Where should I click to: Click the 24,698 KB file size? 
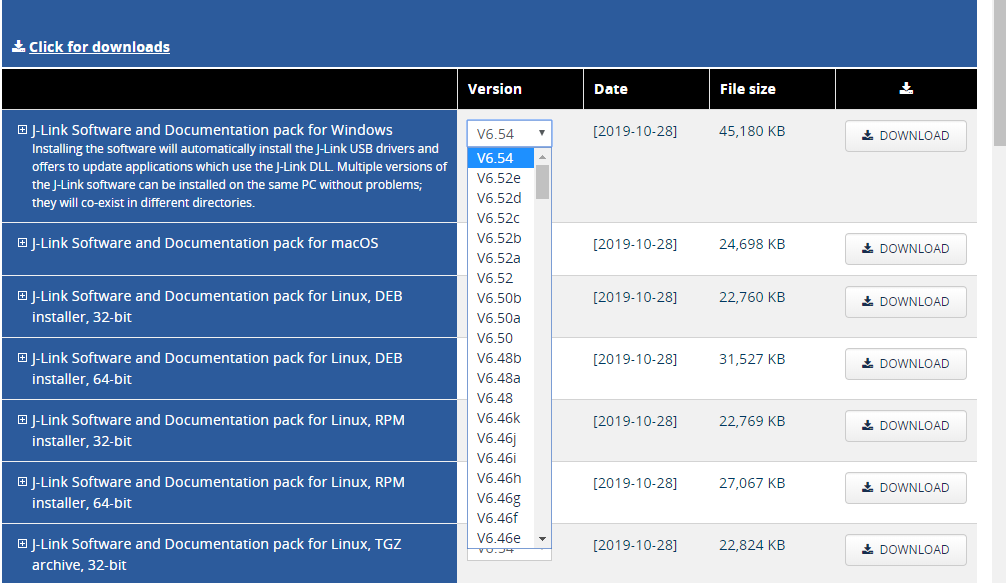[752, 244]
